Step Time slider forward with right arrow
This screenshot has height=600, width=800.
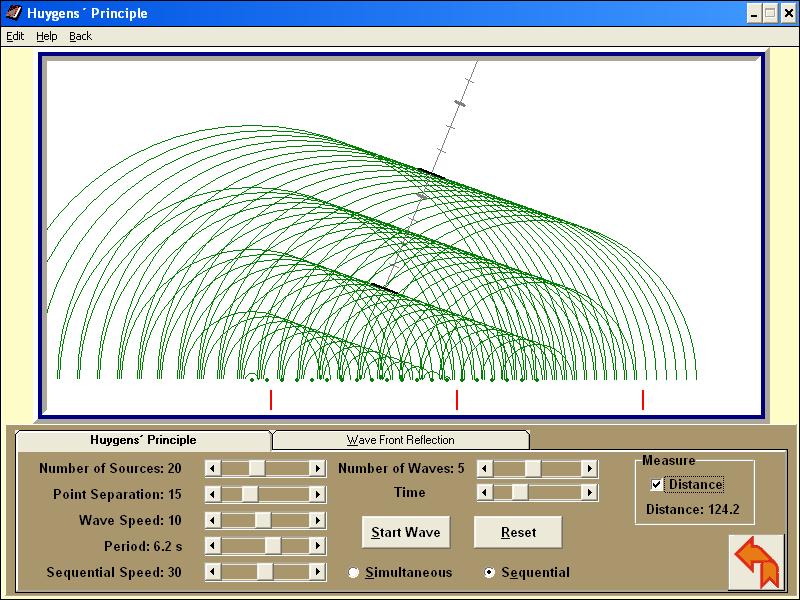(589, 492)
